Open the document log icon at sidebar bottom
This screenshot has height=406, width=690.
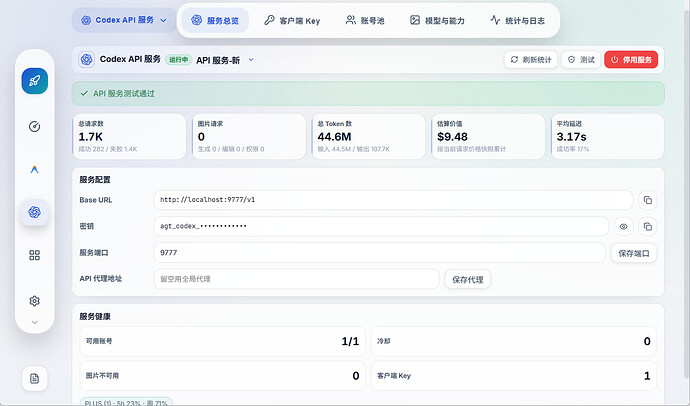(x=34, y=379)
